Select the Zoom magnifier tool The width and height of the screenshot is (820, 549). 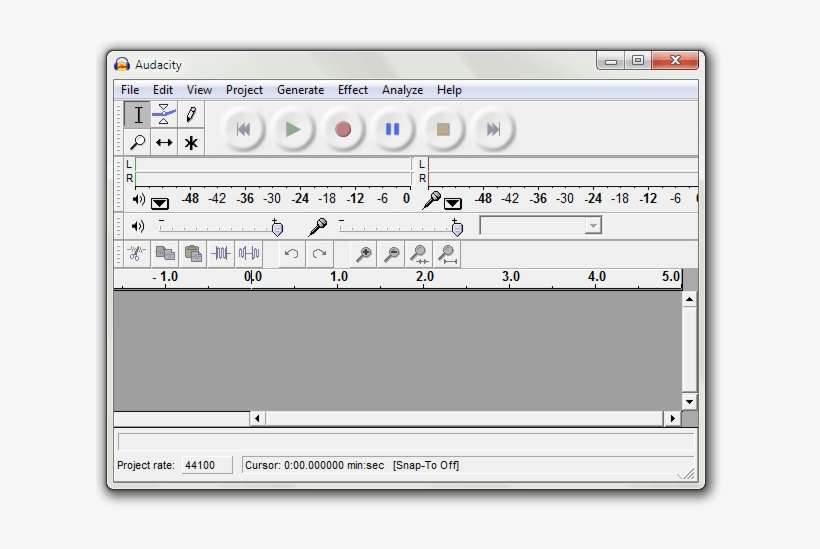138,142
